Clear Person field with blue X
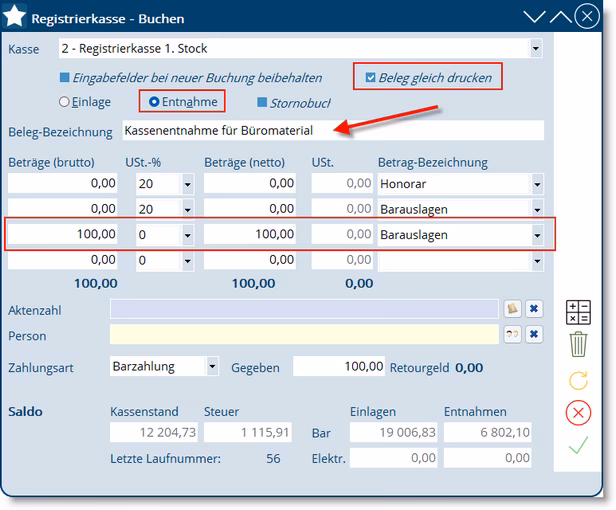The width and height of the screenshot is (616, 510). [x=534, y=334]
